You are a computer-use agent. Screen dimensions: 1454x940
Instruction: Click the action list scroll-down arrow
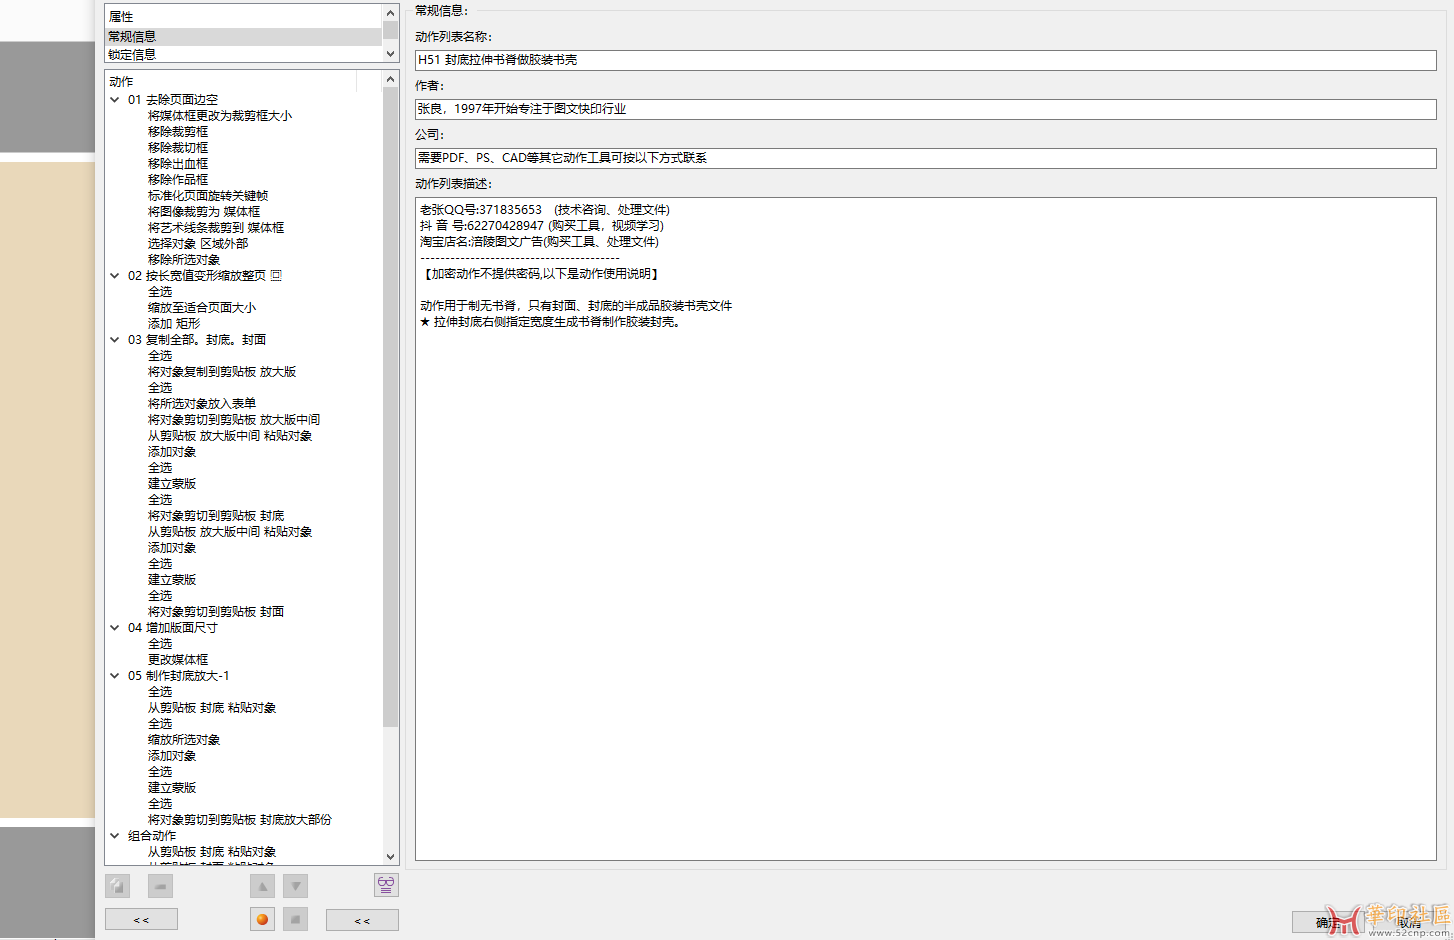pos(390,856)
